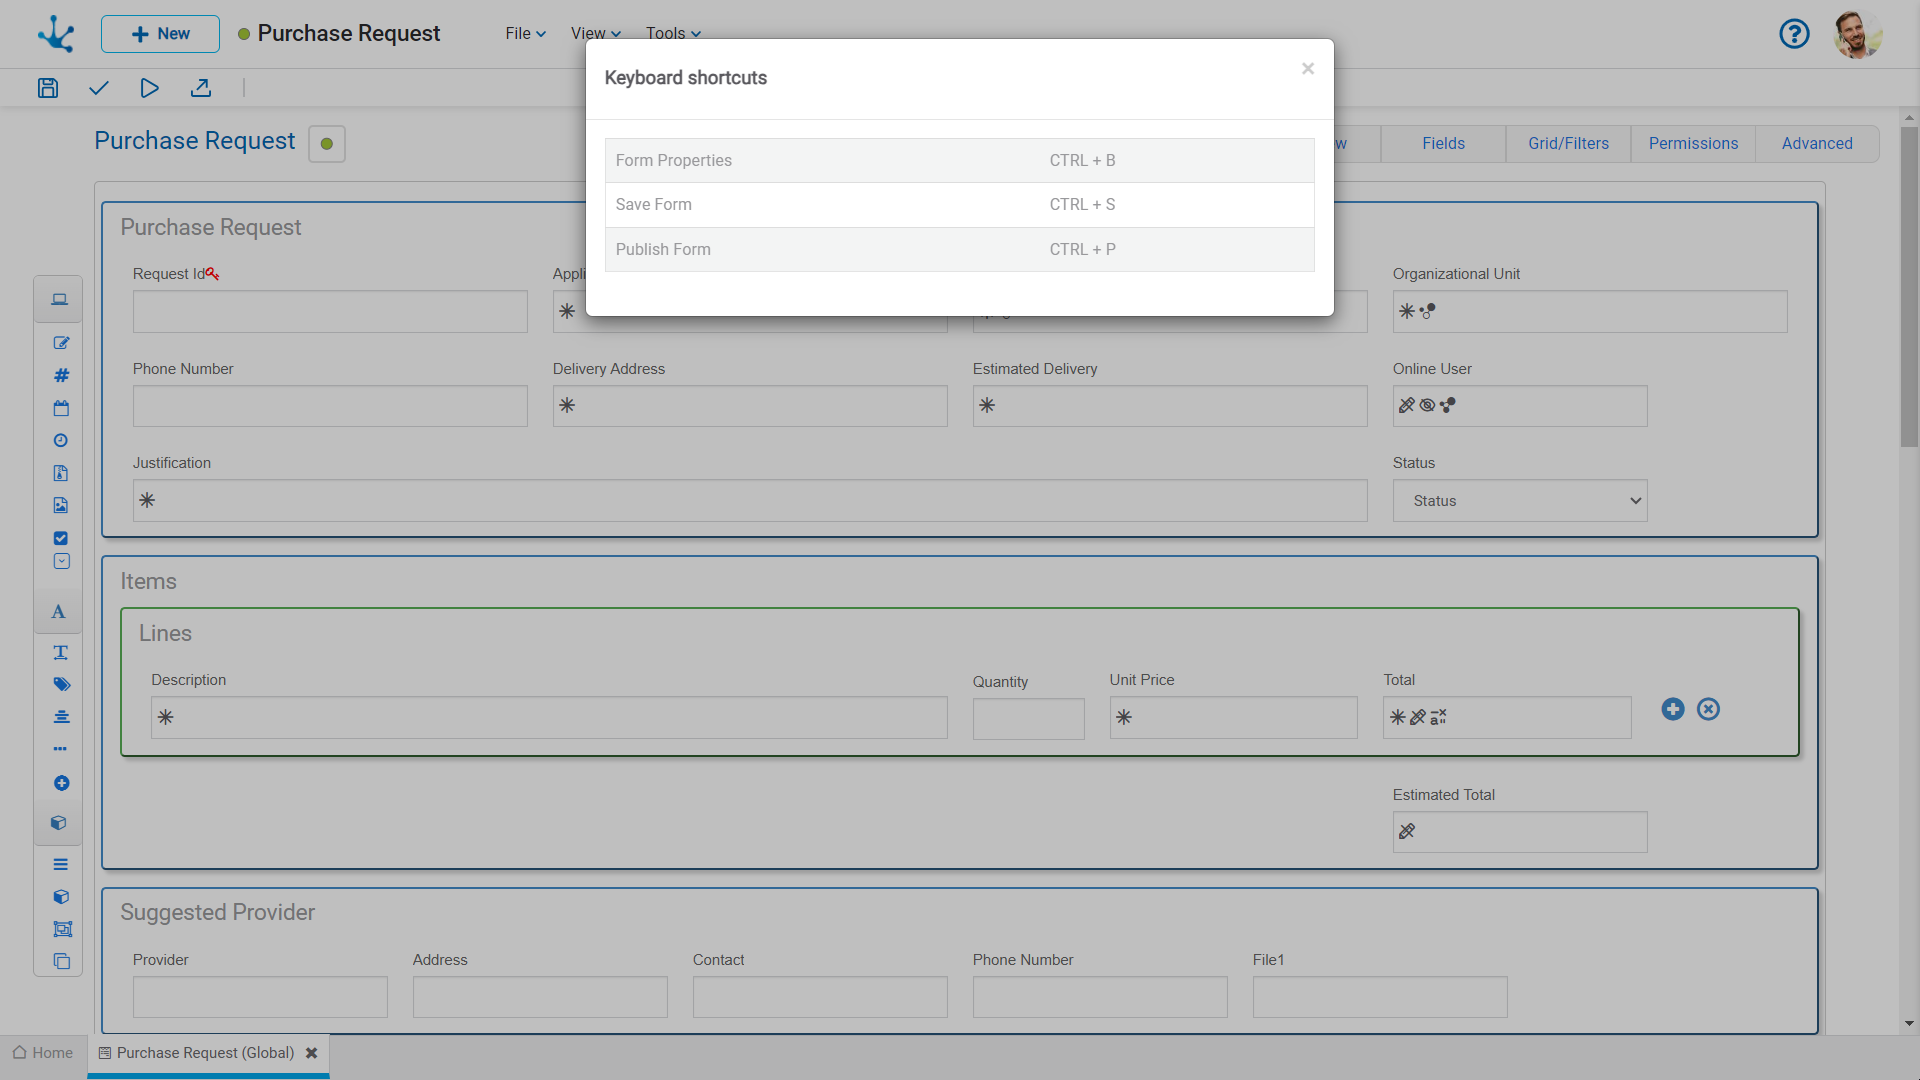Click remove line circle-x icon

1709,709
